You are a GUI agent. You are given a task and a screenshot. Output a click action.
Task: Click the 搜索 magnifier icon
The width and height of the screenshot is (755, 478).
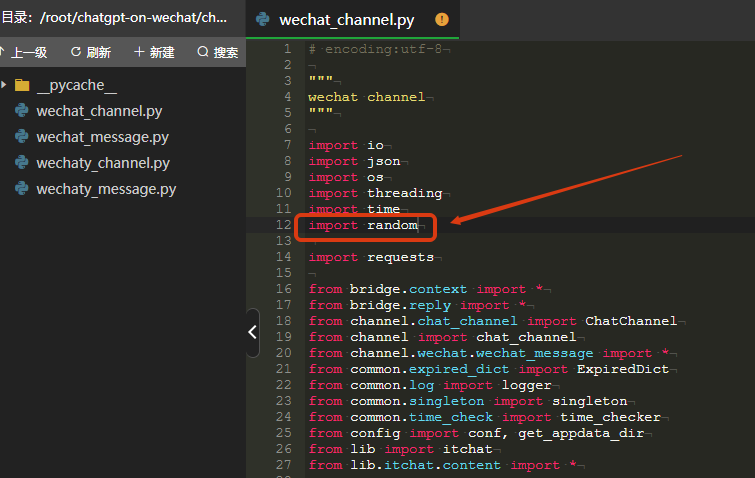pos(203,52)
